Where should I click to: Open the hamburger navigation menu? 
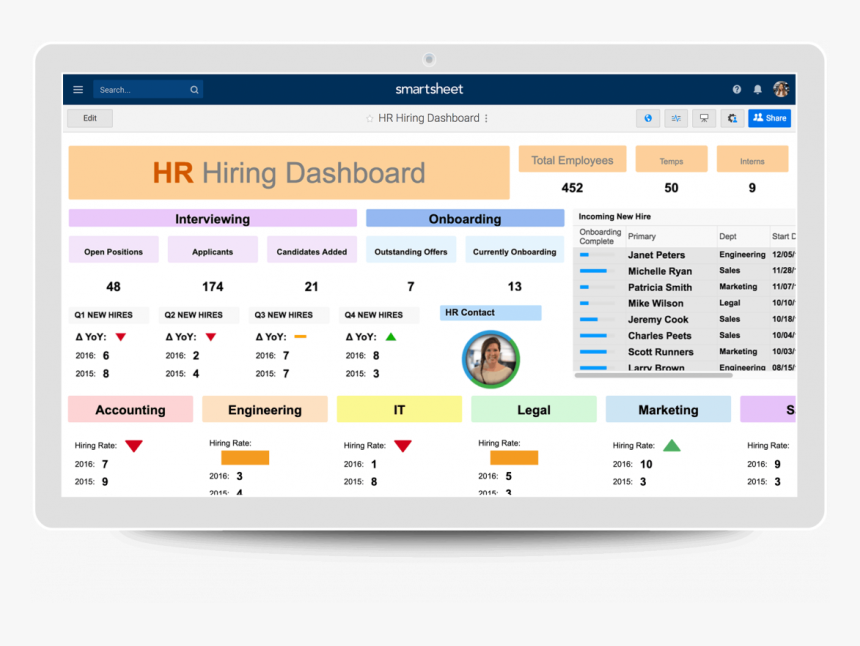pyautogui.click(x=78, y=90)
